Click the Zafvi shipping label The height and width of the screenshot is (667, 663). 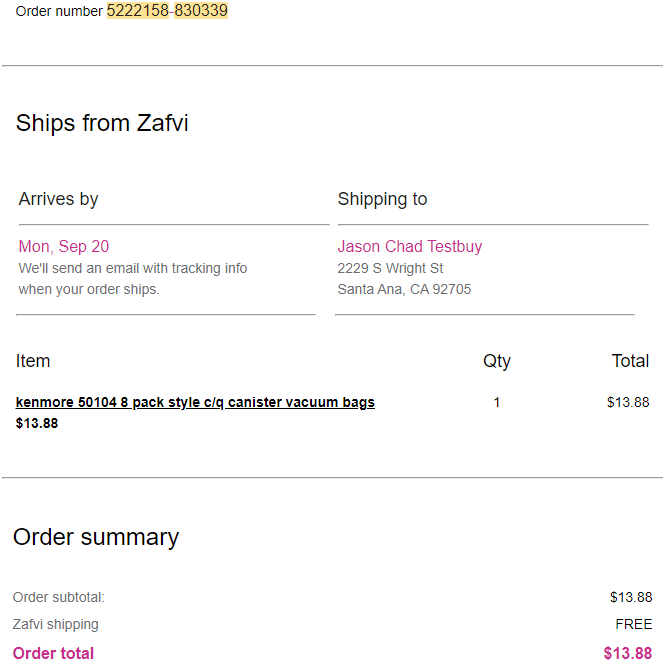[x=56, y=624]
